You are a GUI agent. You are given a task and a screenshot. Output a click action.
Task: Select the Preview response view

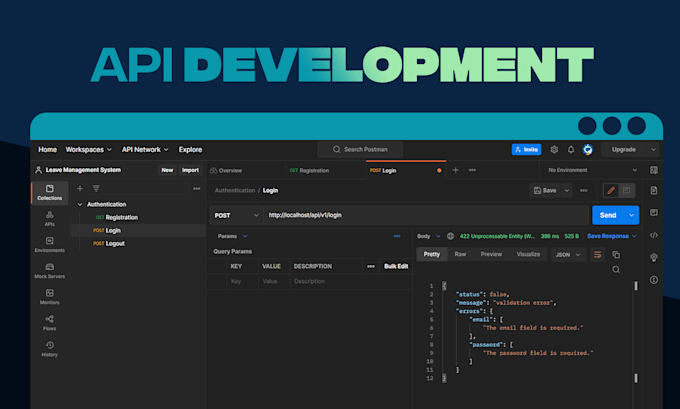491,255
